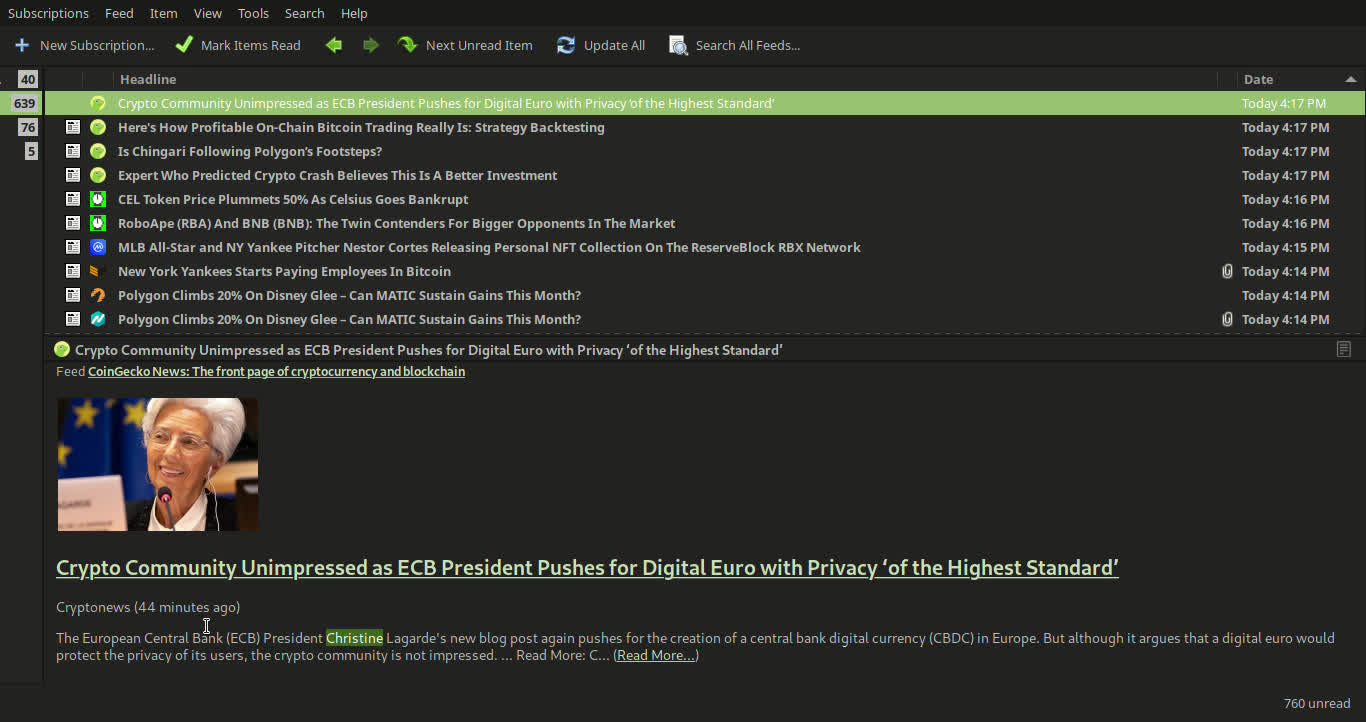
Task: Click the reader view icon in item header
Action: (x=1344, y=349)
